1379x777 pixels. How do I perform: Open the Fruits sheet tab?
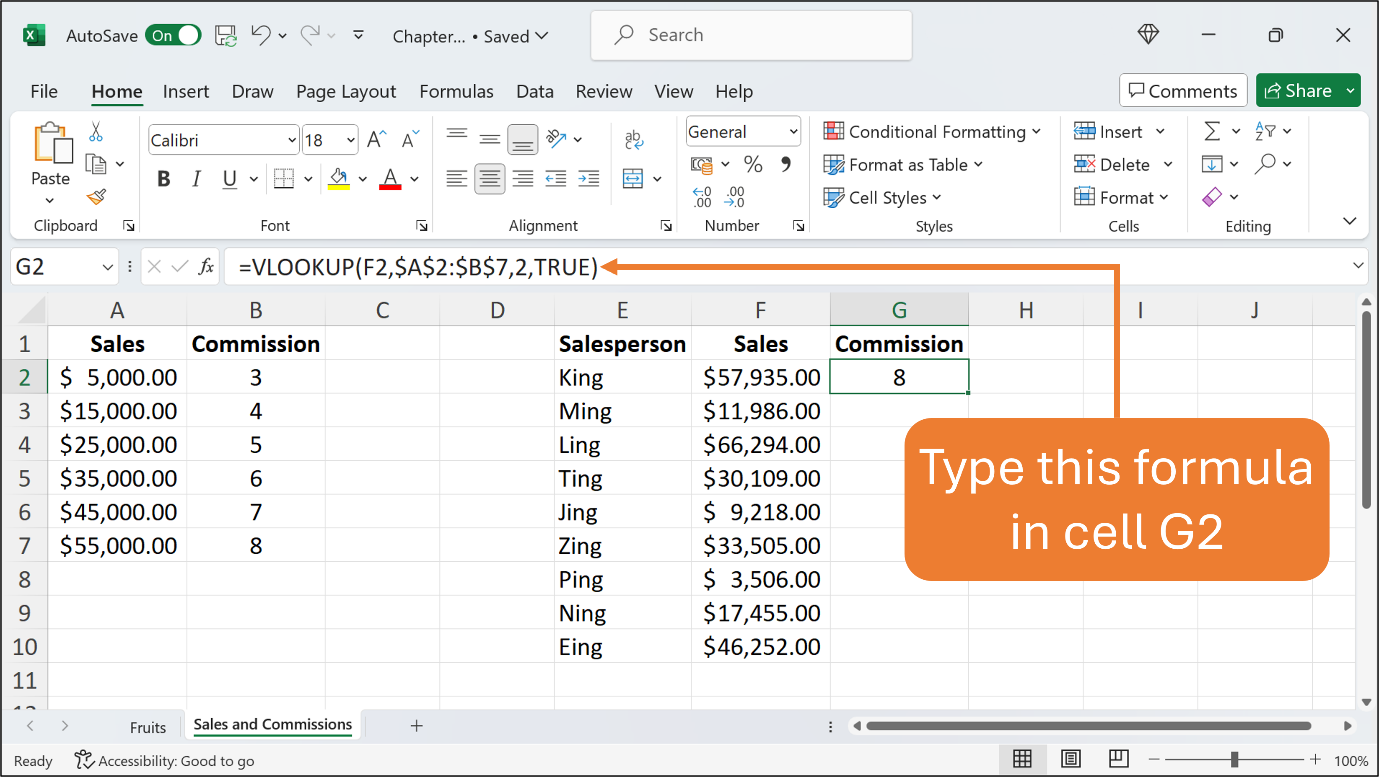point(148,727)
